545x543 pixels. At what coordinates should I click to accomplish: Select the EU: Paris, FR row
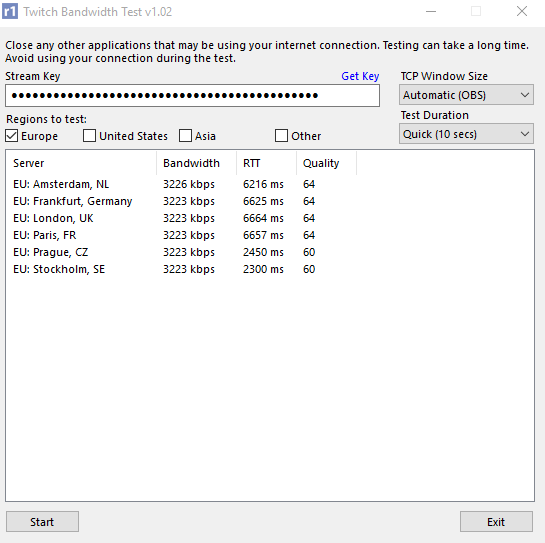181,235
